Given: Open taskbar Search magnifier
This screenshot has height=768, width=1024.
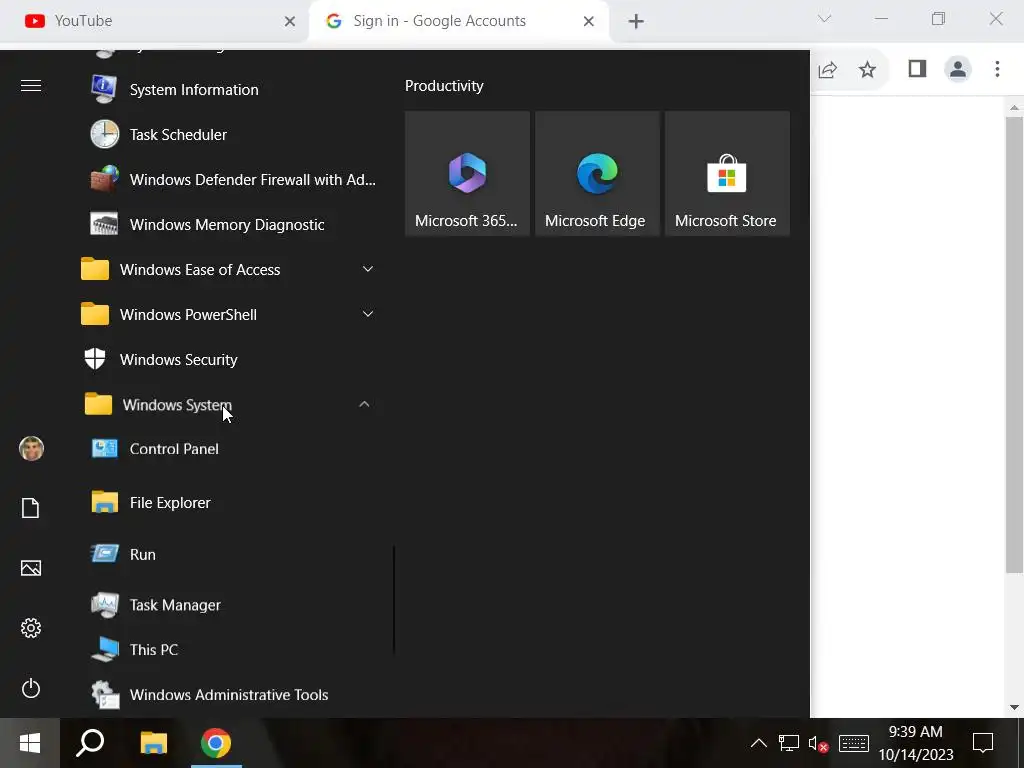Looking at the screenshot, I should (90, 743).
